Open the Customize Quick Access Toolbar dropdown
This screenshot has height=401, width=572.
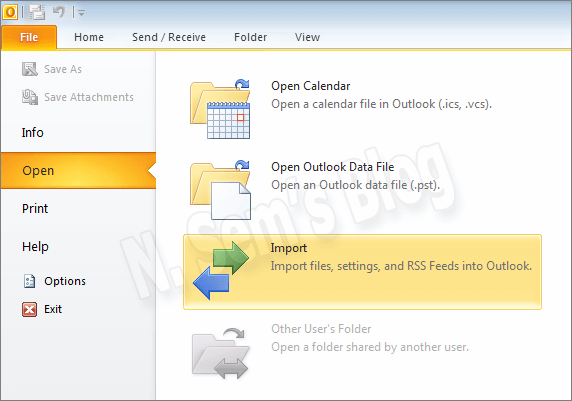(81, 13)
